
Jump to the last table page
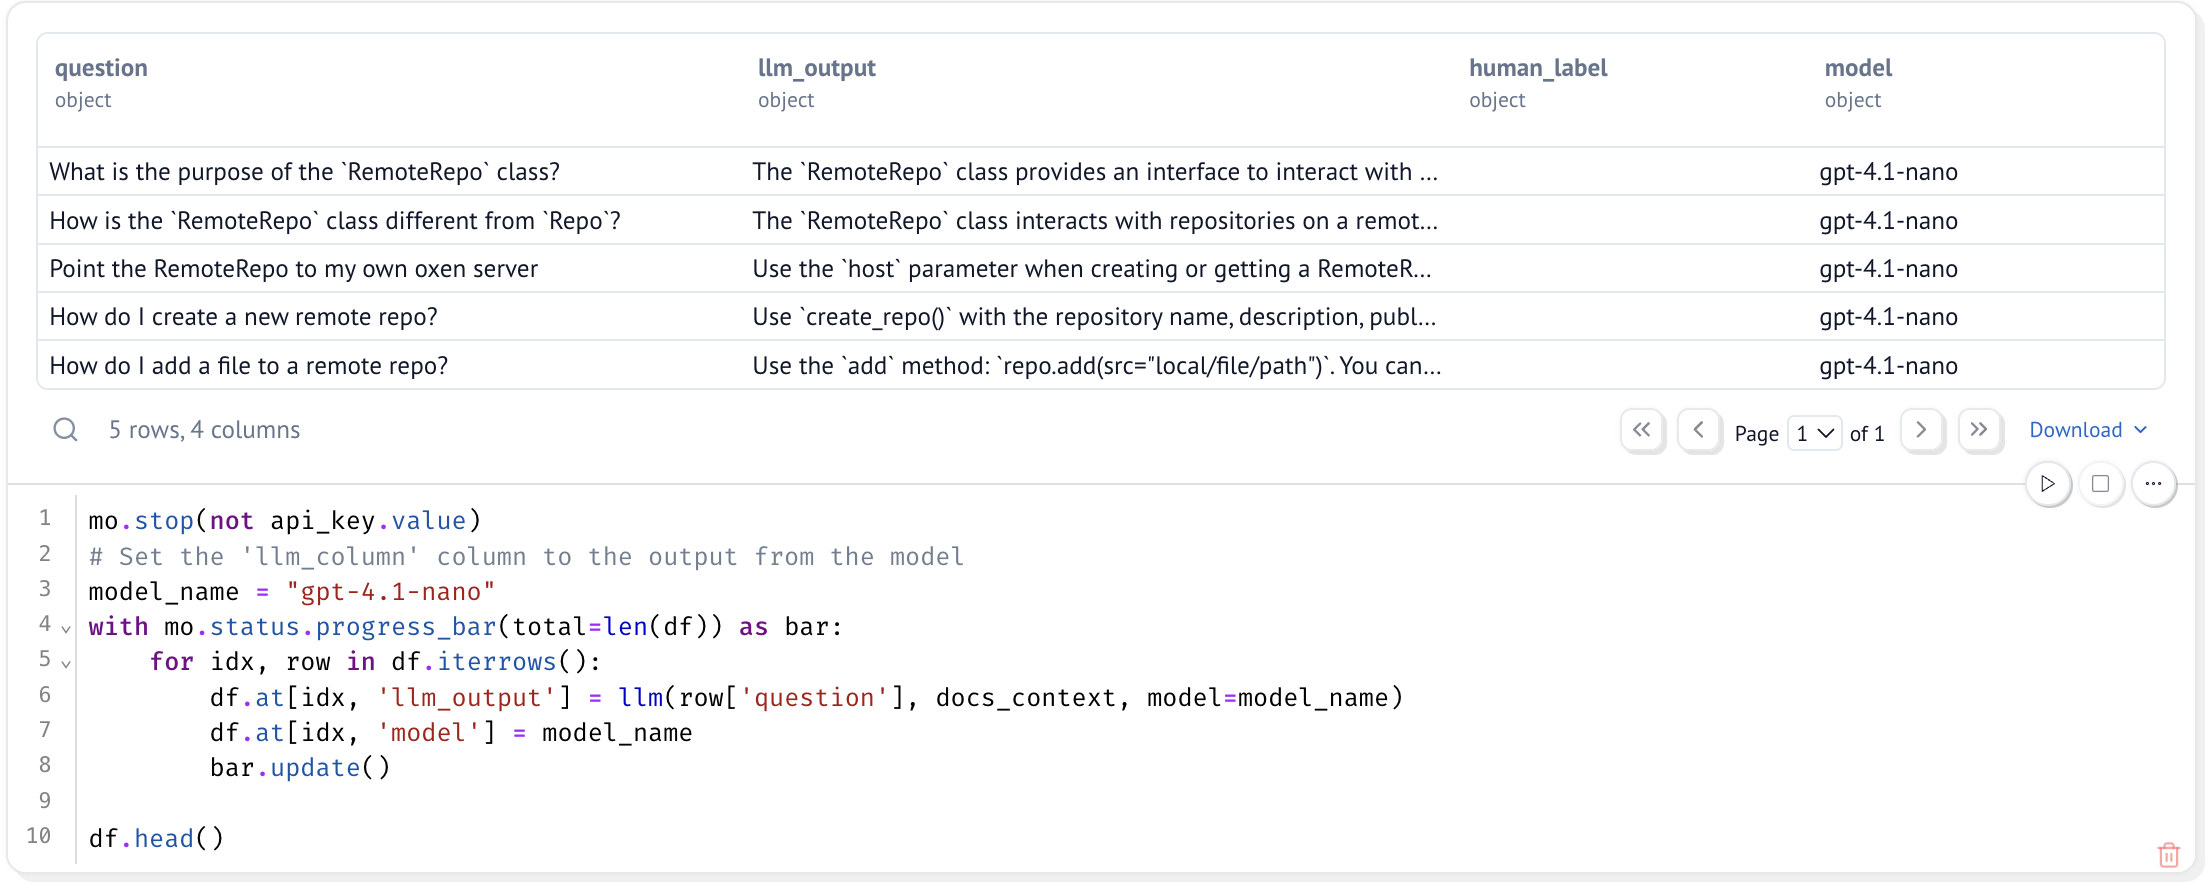[x=1979, y=431]
